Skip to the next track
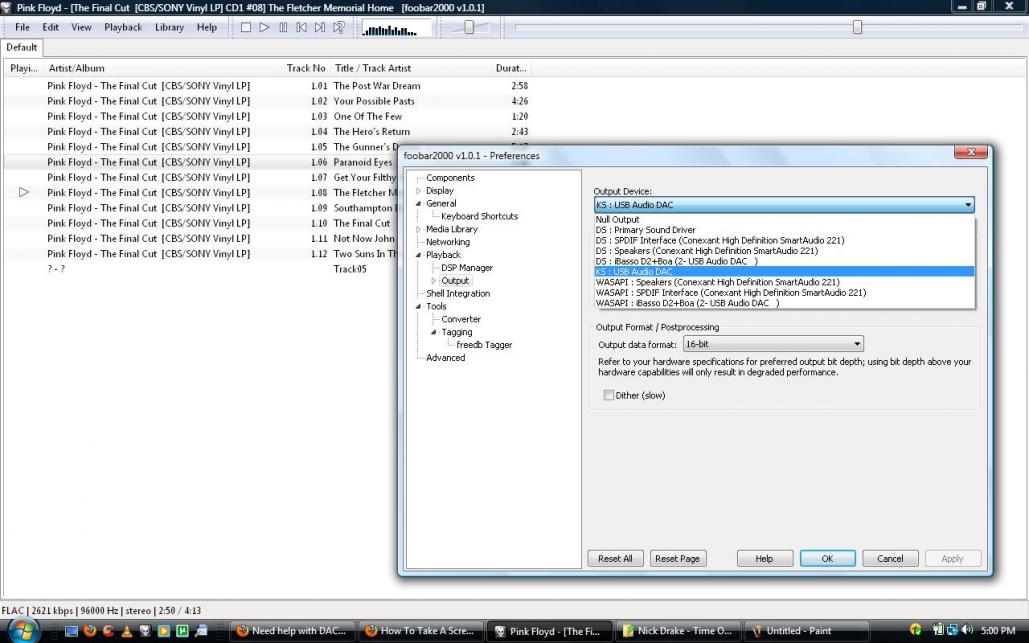The width and height of the screenshot is (1029, 643). coord(320,27)
